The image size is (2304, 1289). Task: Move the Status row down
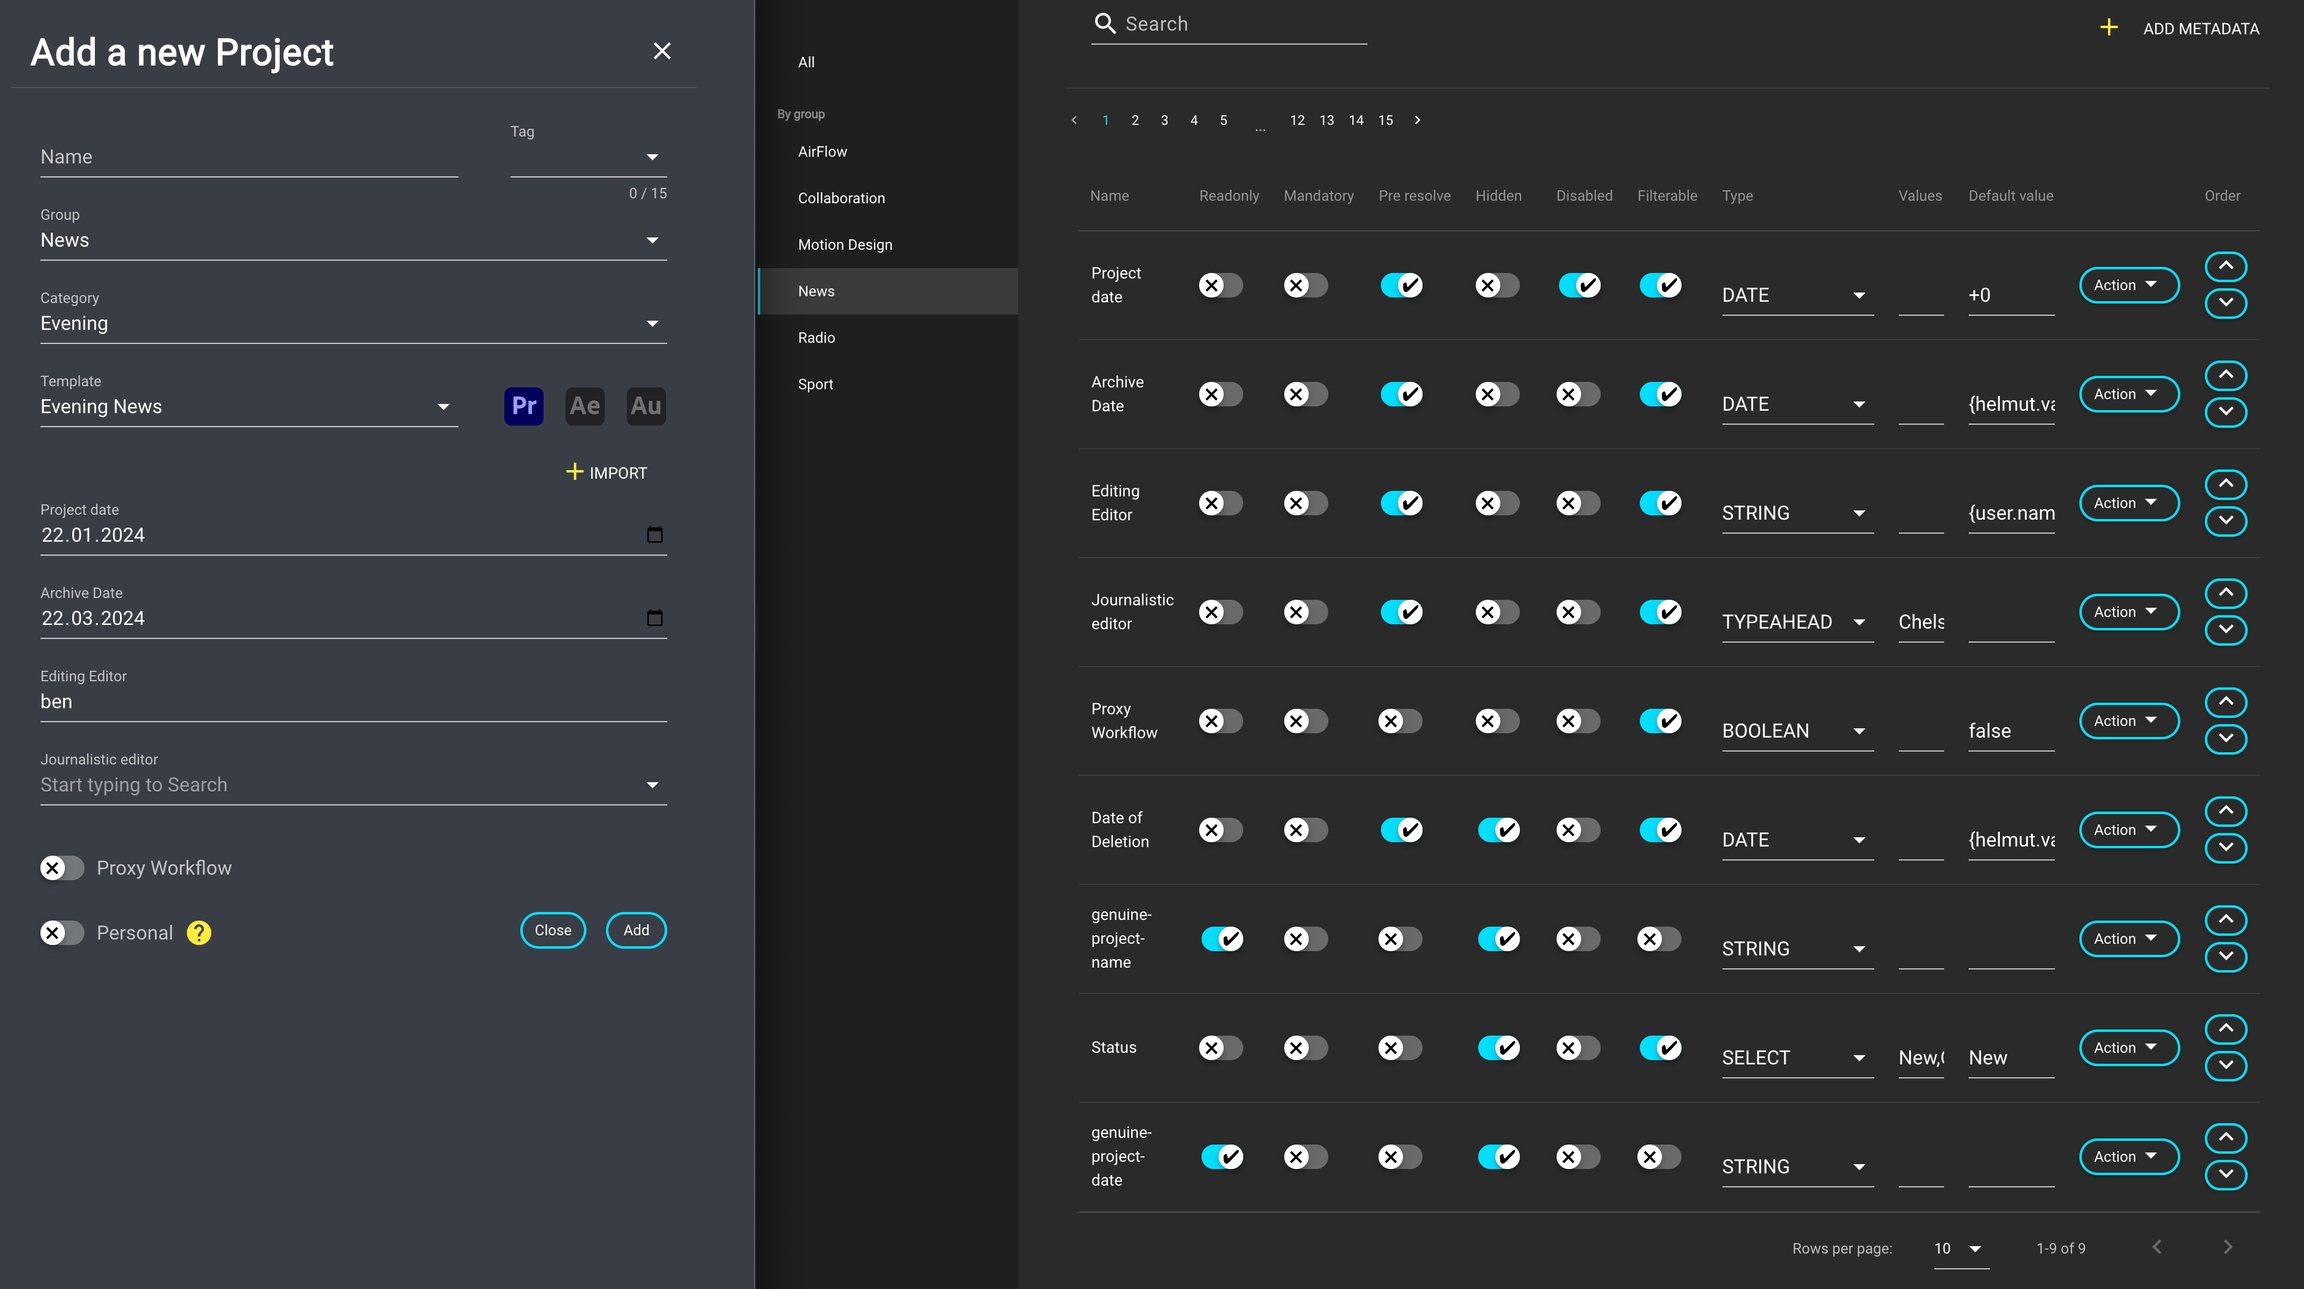(2225, 1065)
